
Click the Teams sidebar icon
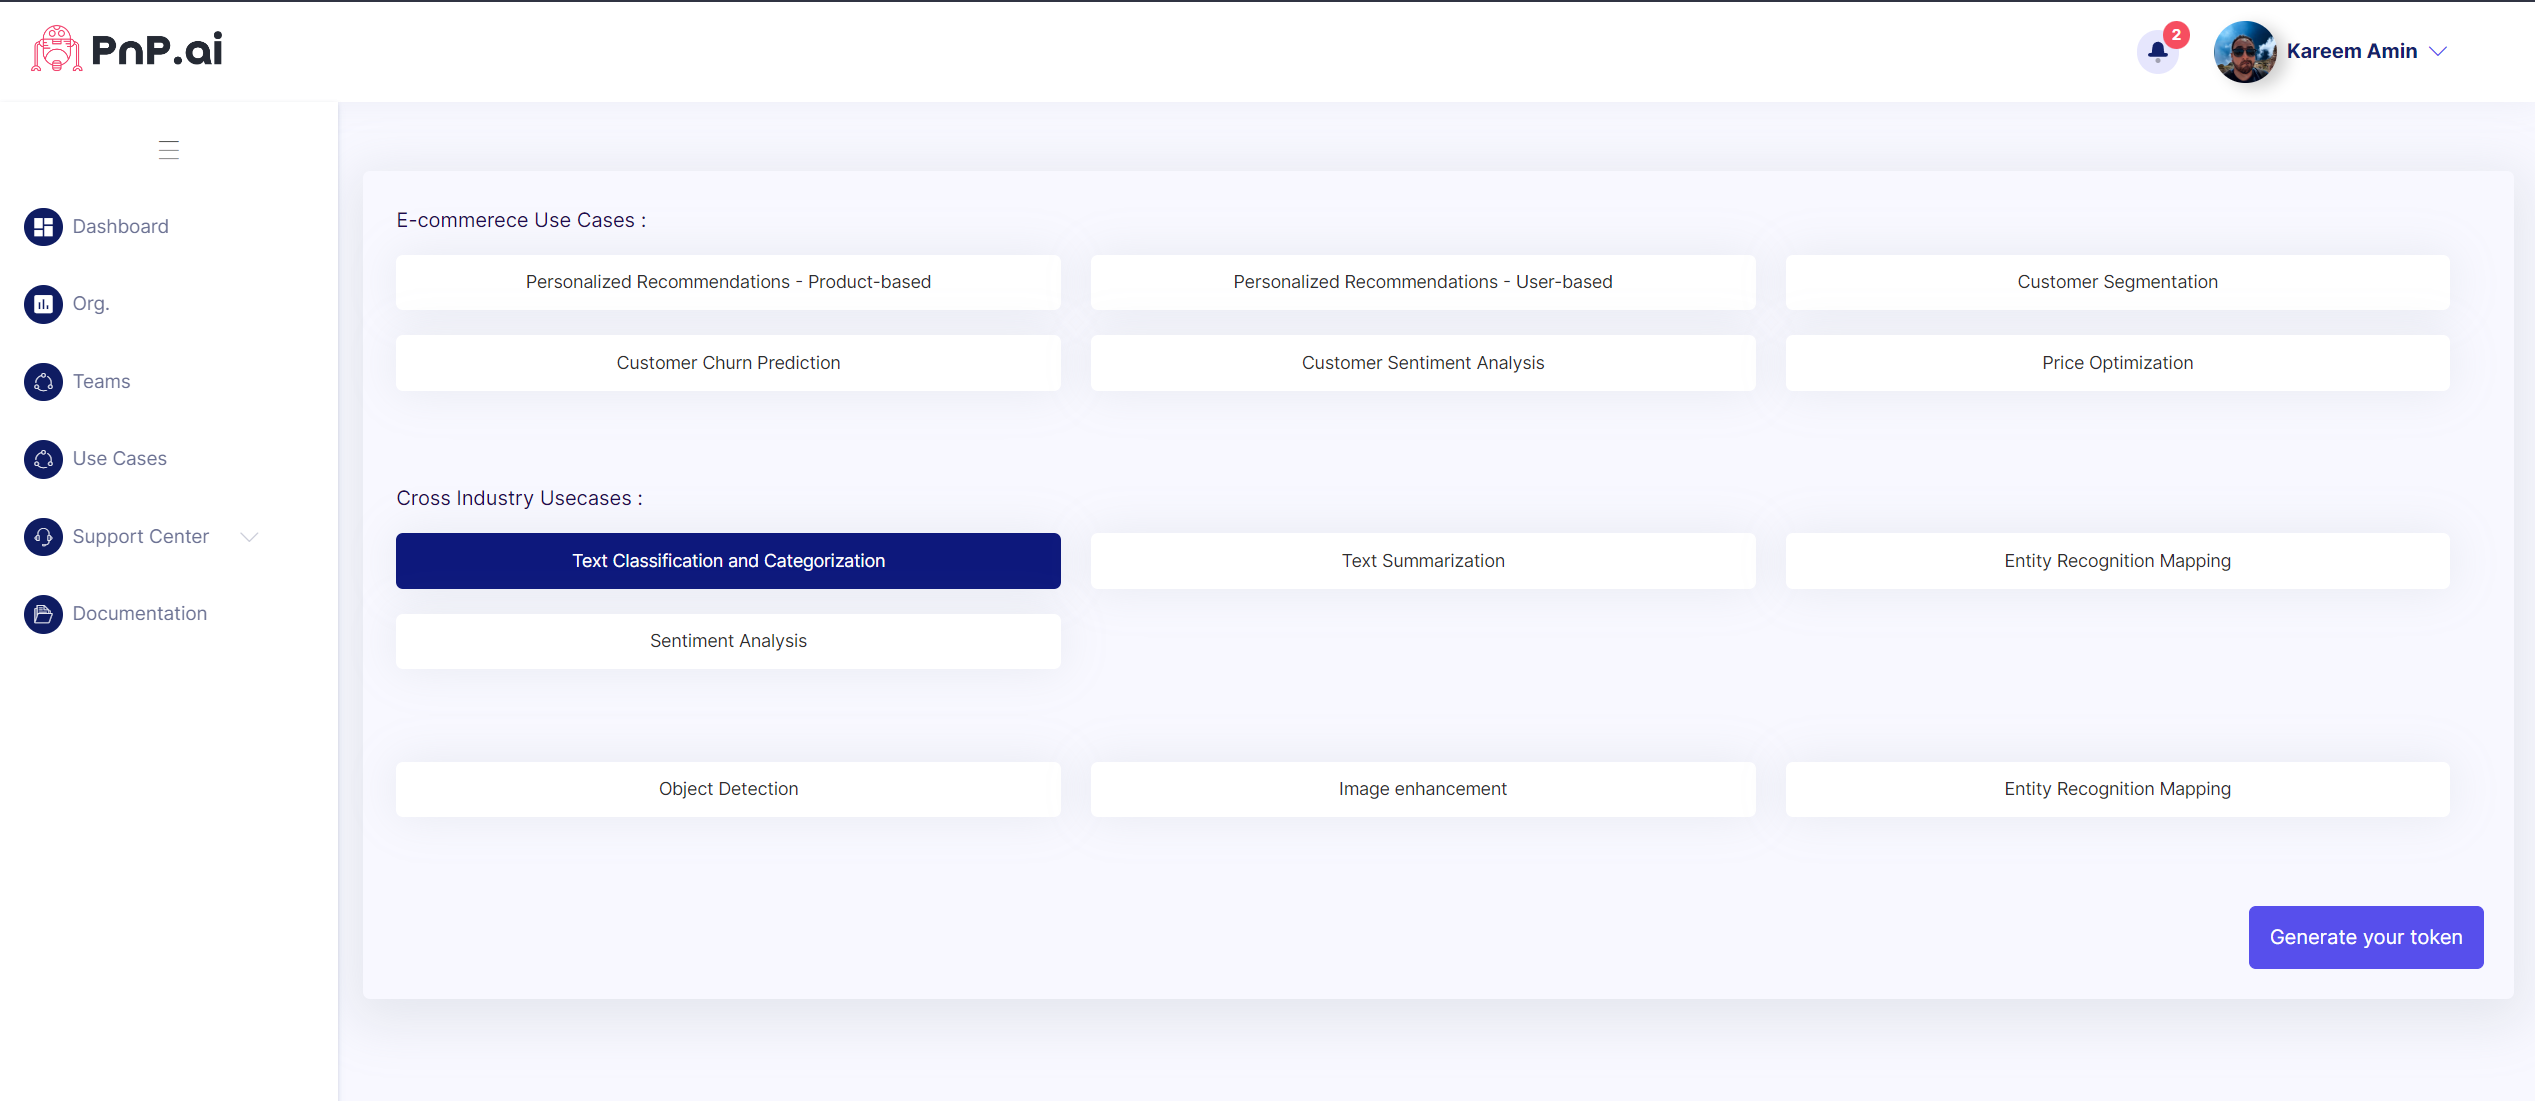coord(43,382)
